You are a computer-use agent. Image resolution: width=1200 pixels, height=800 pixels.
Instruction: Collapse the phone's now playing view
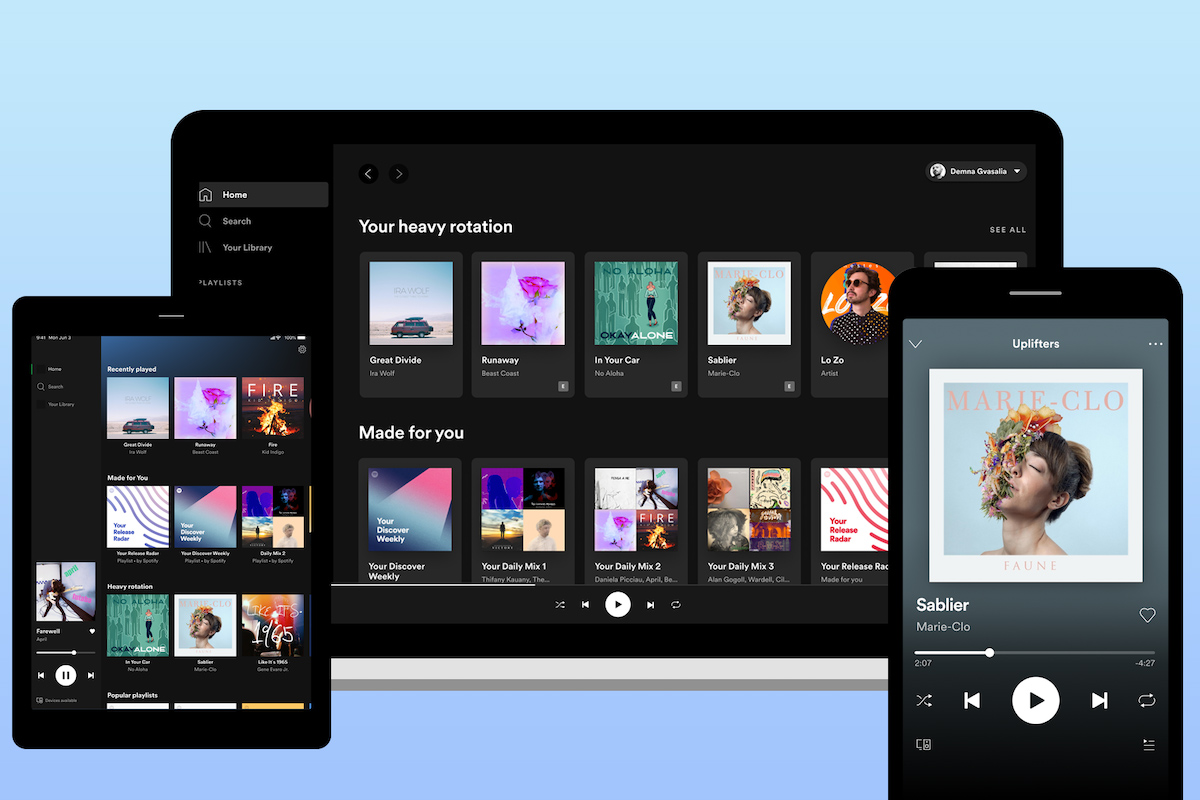tap(915, 344)
